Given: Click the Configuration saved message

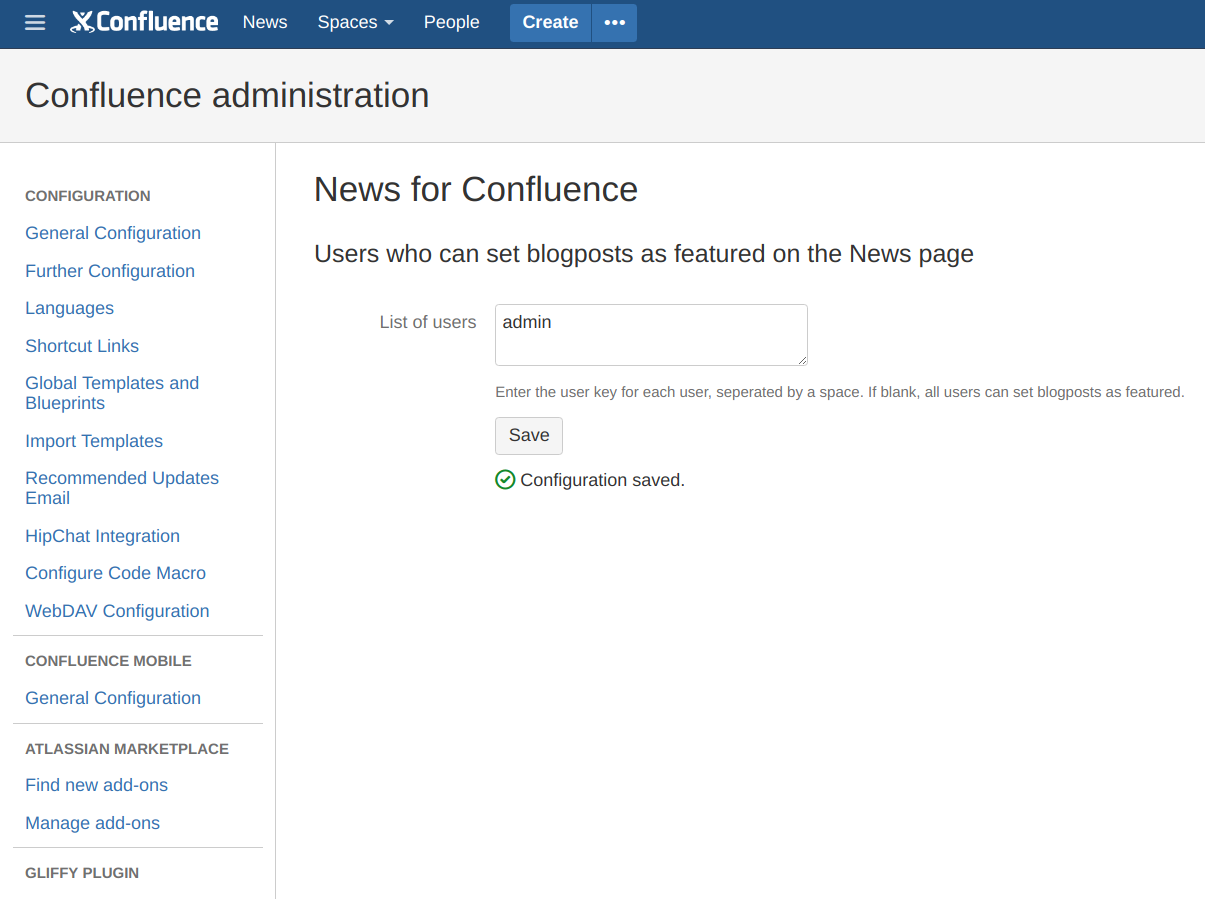Looking at the screenshot, I should point(602,480).
